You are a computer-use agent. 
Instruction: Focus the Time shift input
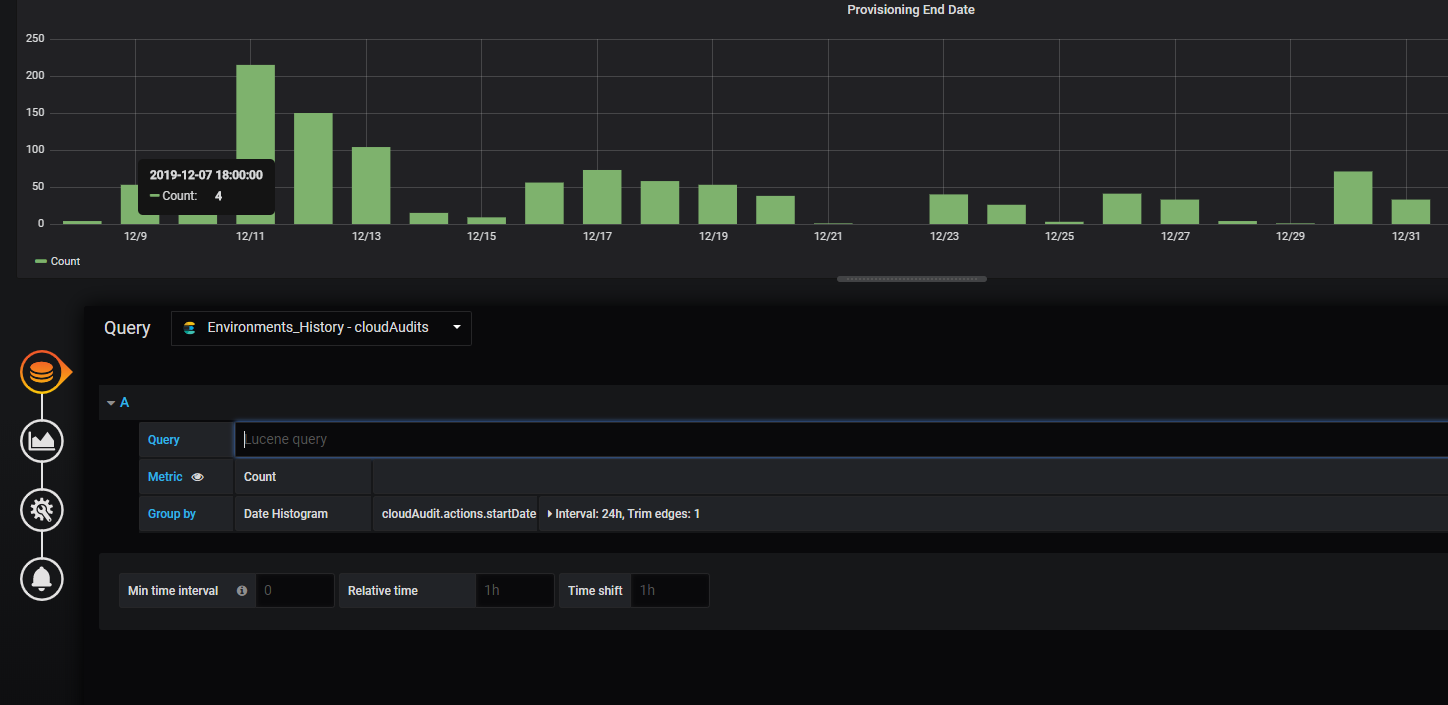point(670,591)
